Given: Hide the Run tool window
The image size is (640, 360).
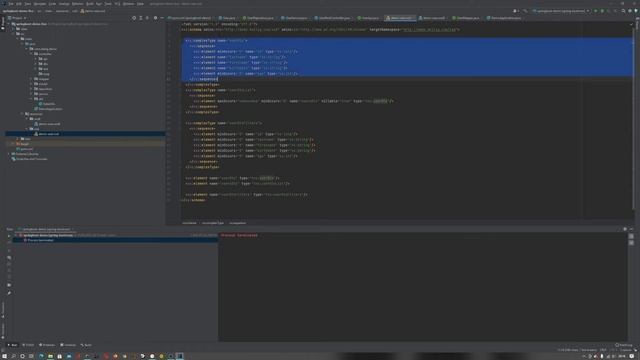Looking at the screenshot, I should pos(631,229).
